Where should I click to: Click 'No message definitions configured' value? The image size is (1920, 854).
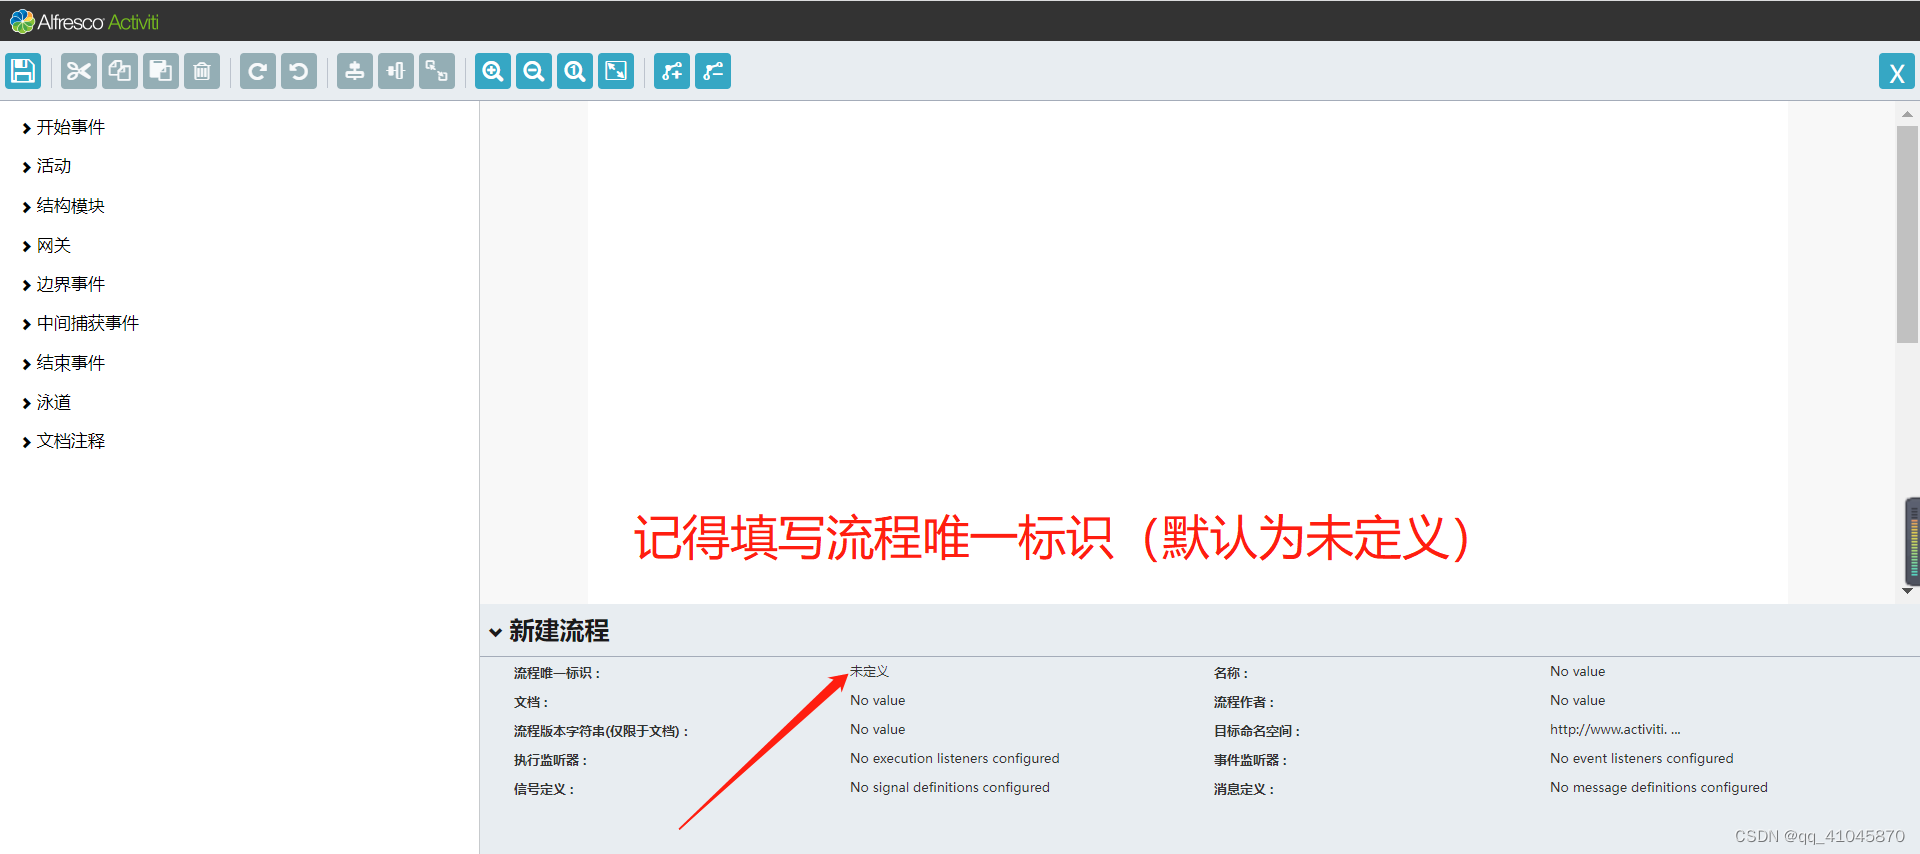1658,788
